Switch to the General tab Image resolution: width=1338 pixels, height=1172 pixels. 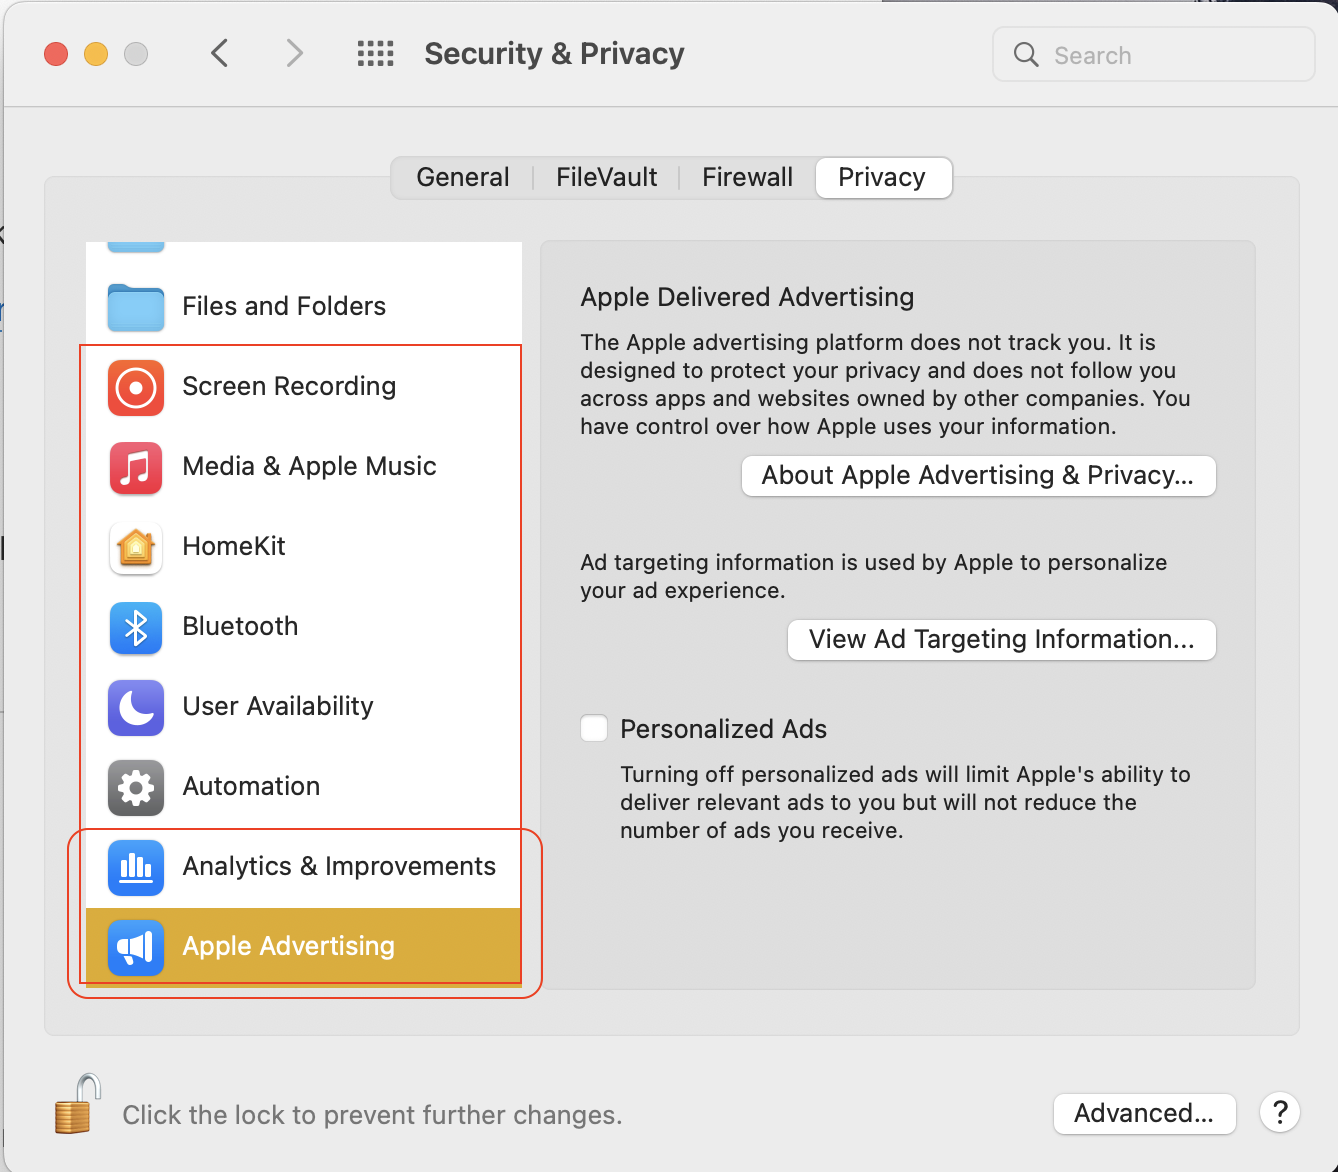(463, 178)
